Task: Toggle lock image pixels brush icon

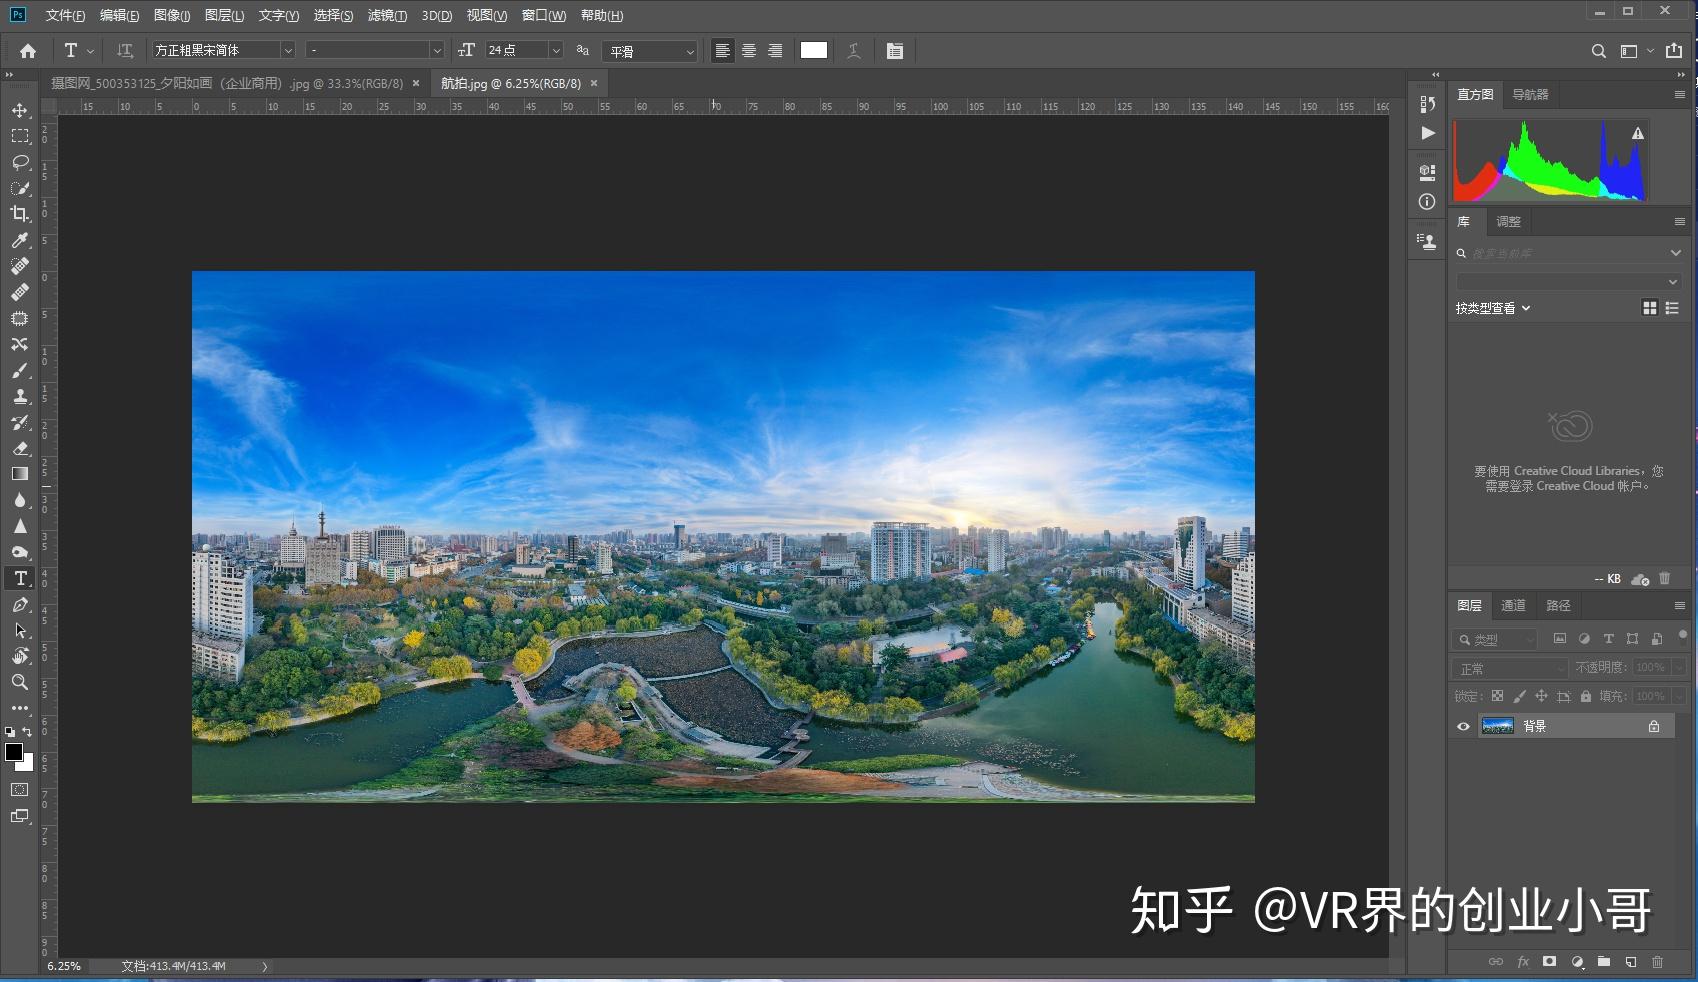Action: pyautogui.click(x=1519, y=696)
